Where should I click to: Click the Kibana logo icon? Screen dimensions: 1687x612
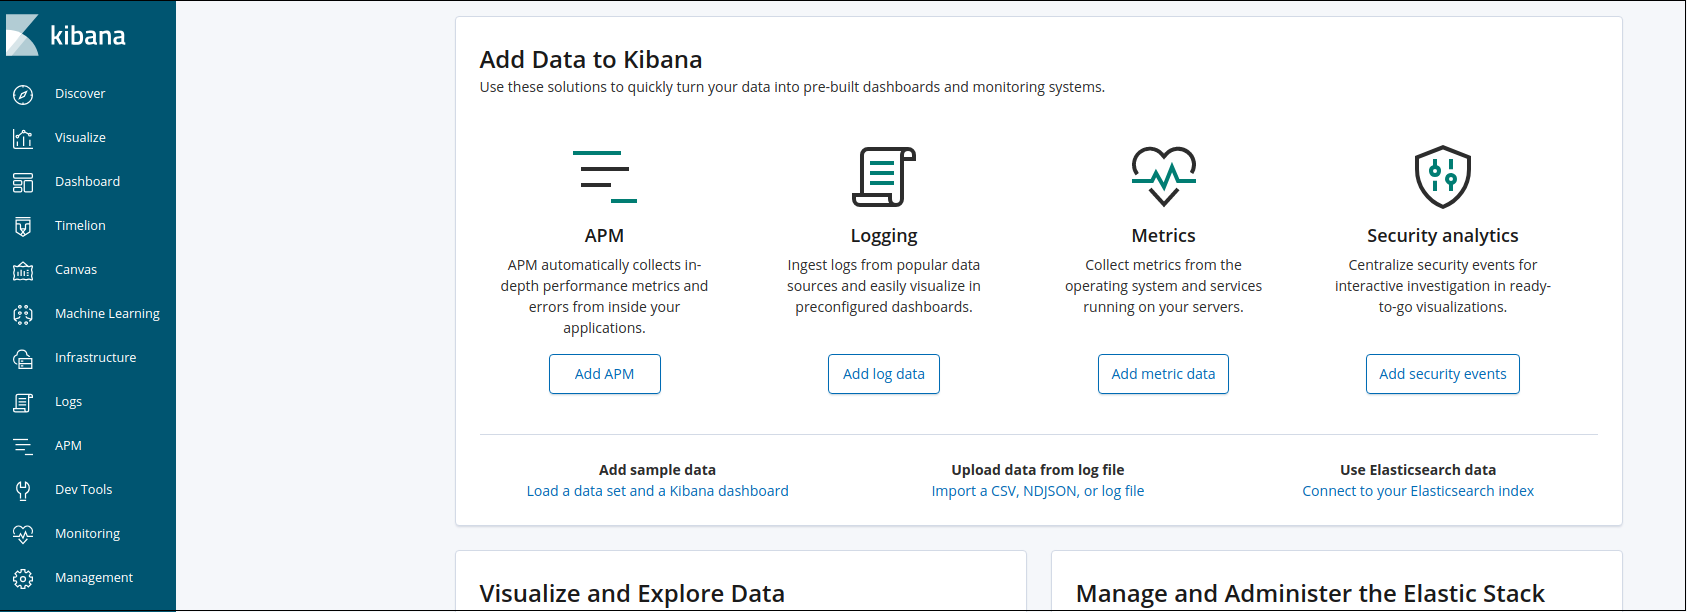pyautogui.click(x=22, y=35)
